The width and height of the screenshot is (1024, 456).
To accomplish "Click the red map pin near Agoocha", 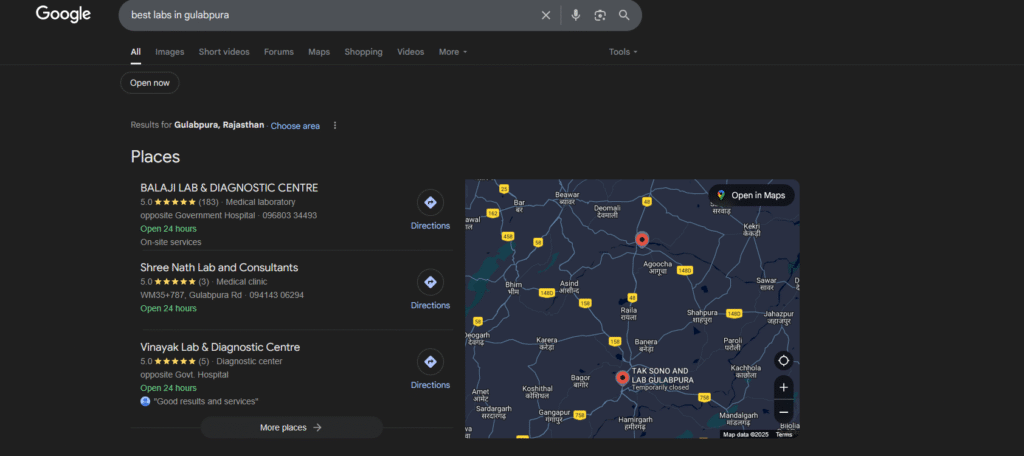I will pyautogui.click(x=642, y=240).
